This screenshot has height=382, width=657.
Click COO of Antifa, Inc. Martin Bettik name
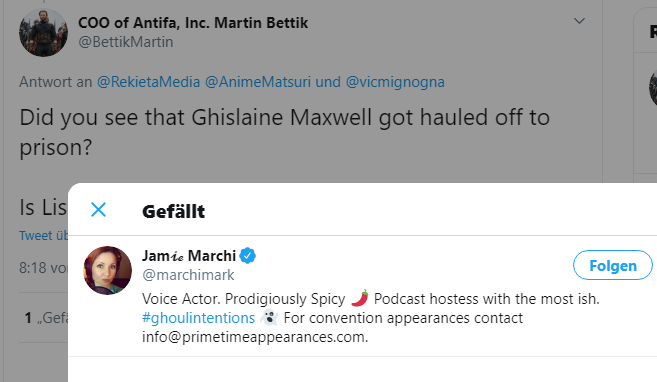pos(193,23)
